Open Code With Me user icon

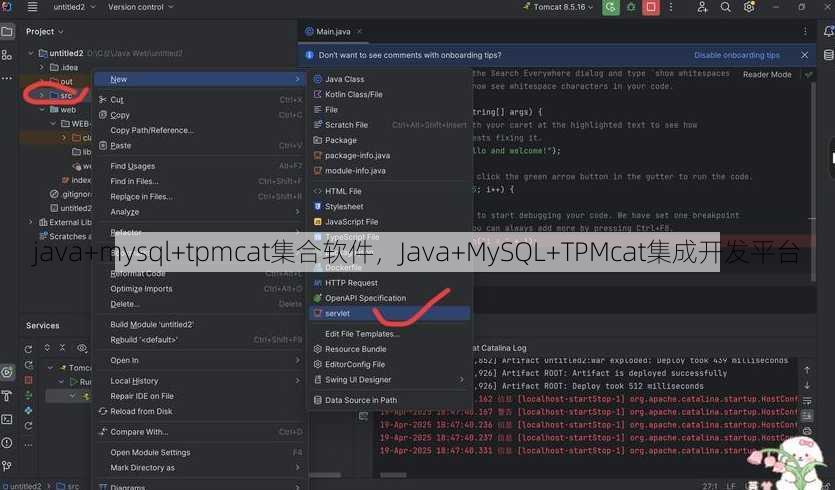[x=702, y=7]
